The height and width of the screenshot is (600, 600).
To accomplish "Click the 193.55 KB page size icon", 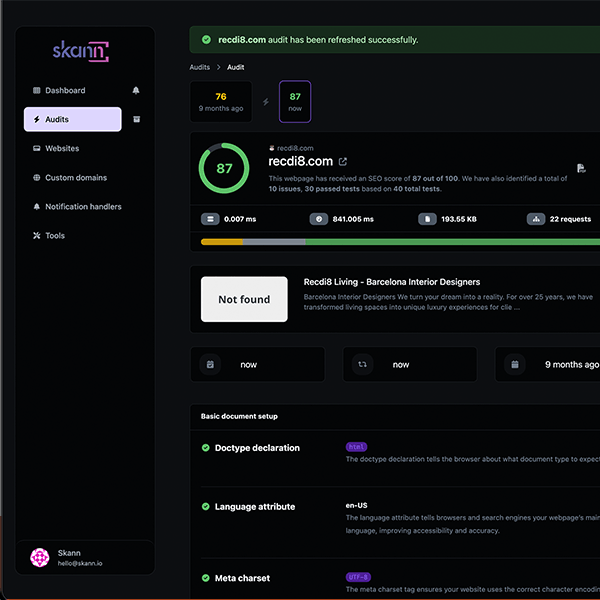I will [x=427, y=219].
